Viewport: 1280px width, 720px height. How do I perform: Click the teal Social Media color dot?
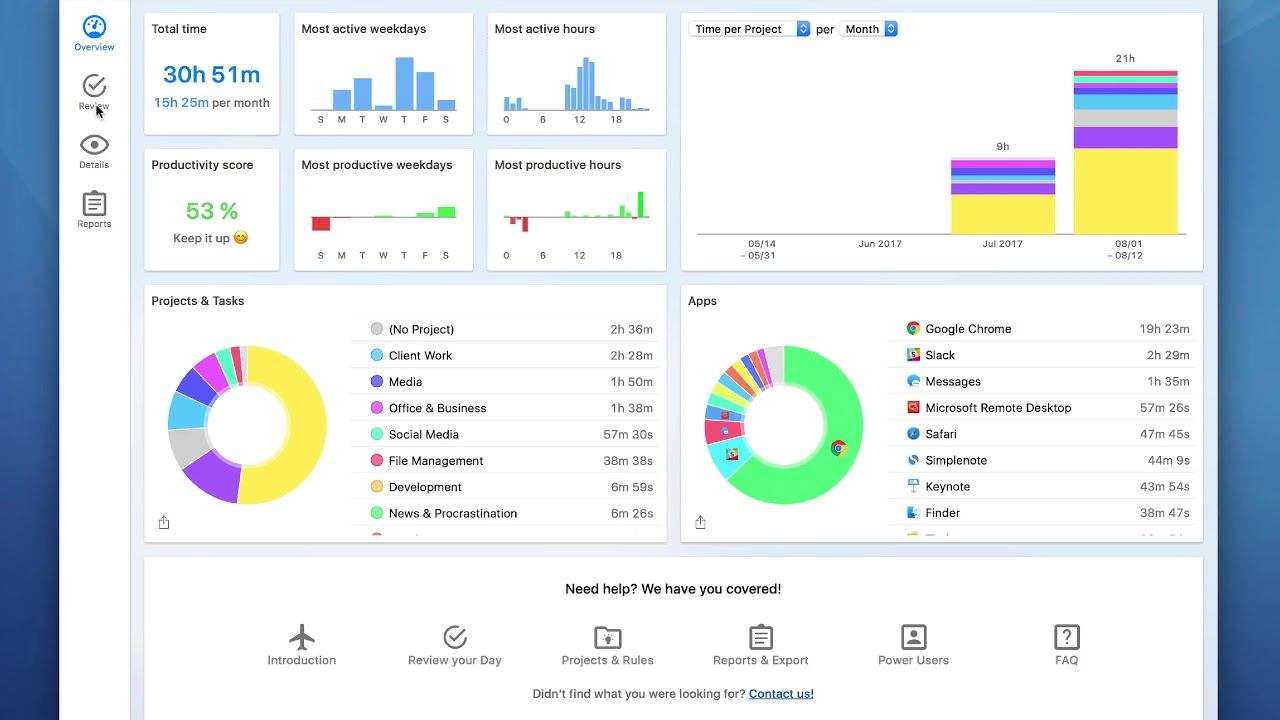[x=377, y=434]
